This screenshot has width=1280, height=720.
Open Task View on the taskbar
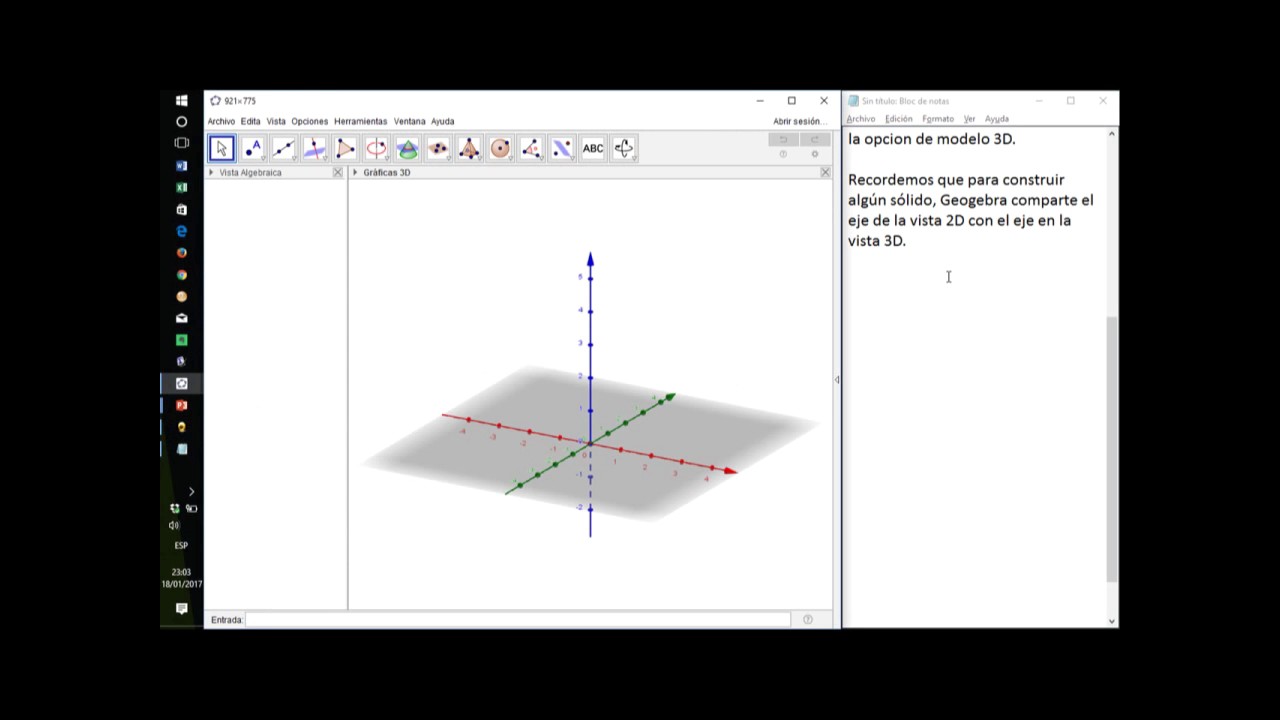[x=181, y=143]
